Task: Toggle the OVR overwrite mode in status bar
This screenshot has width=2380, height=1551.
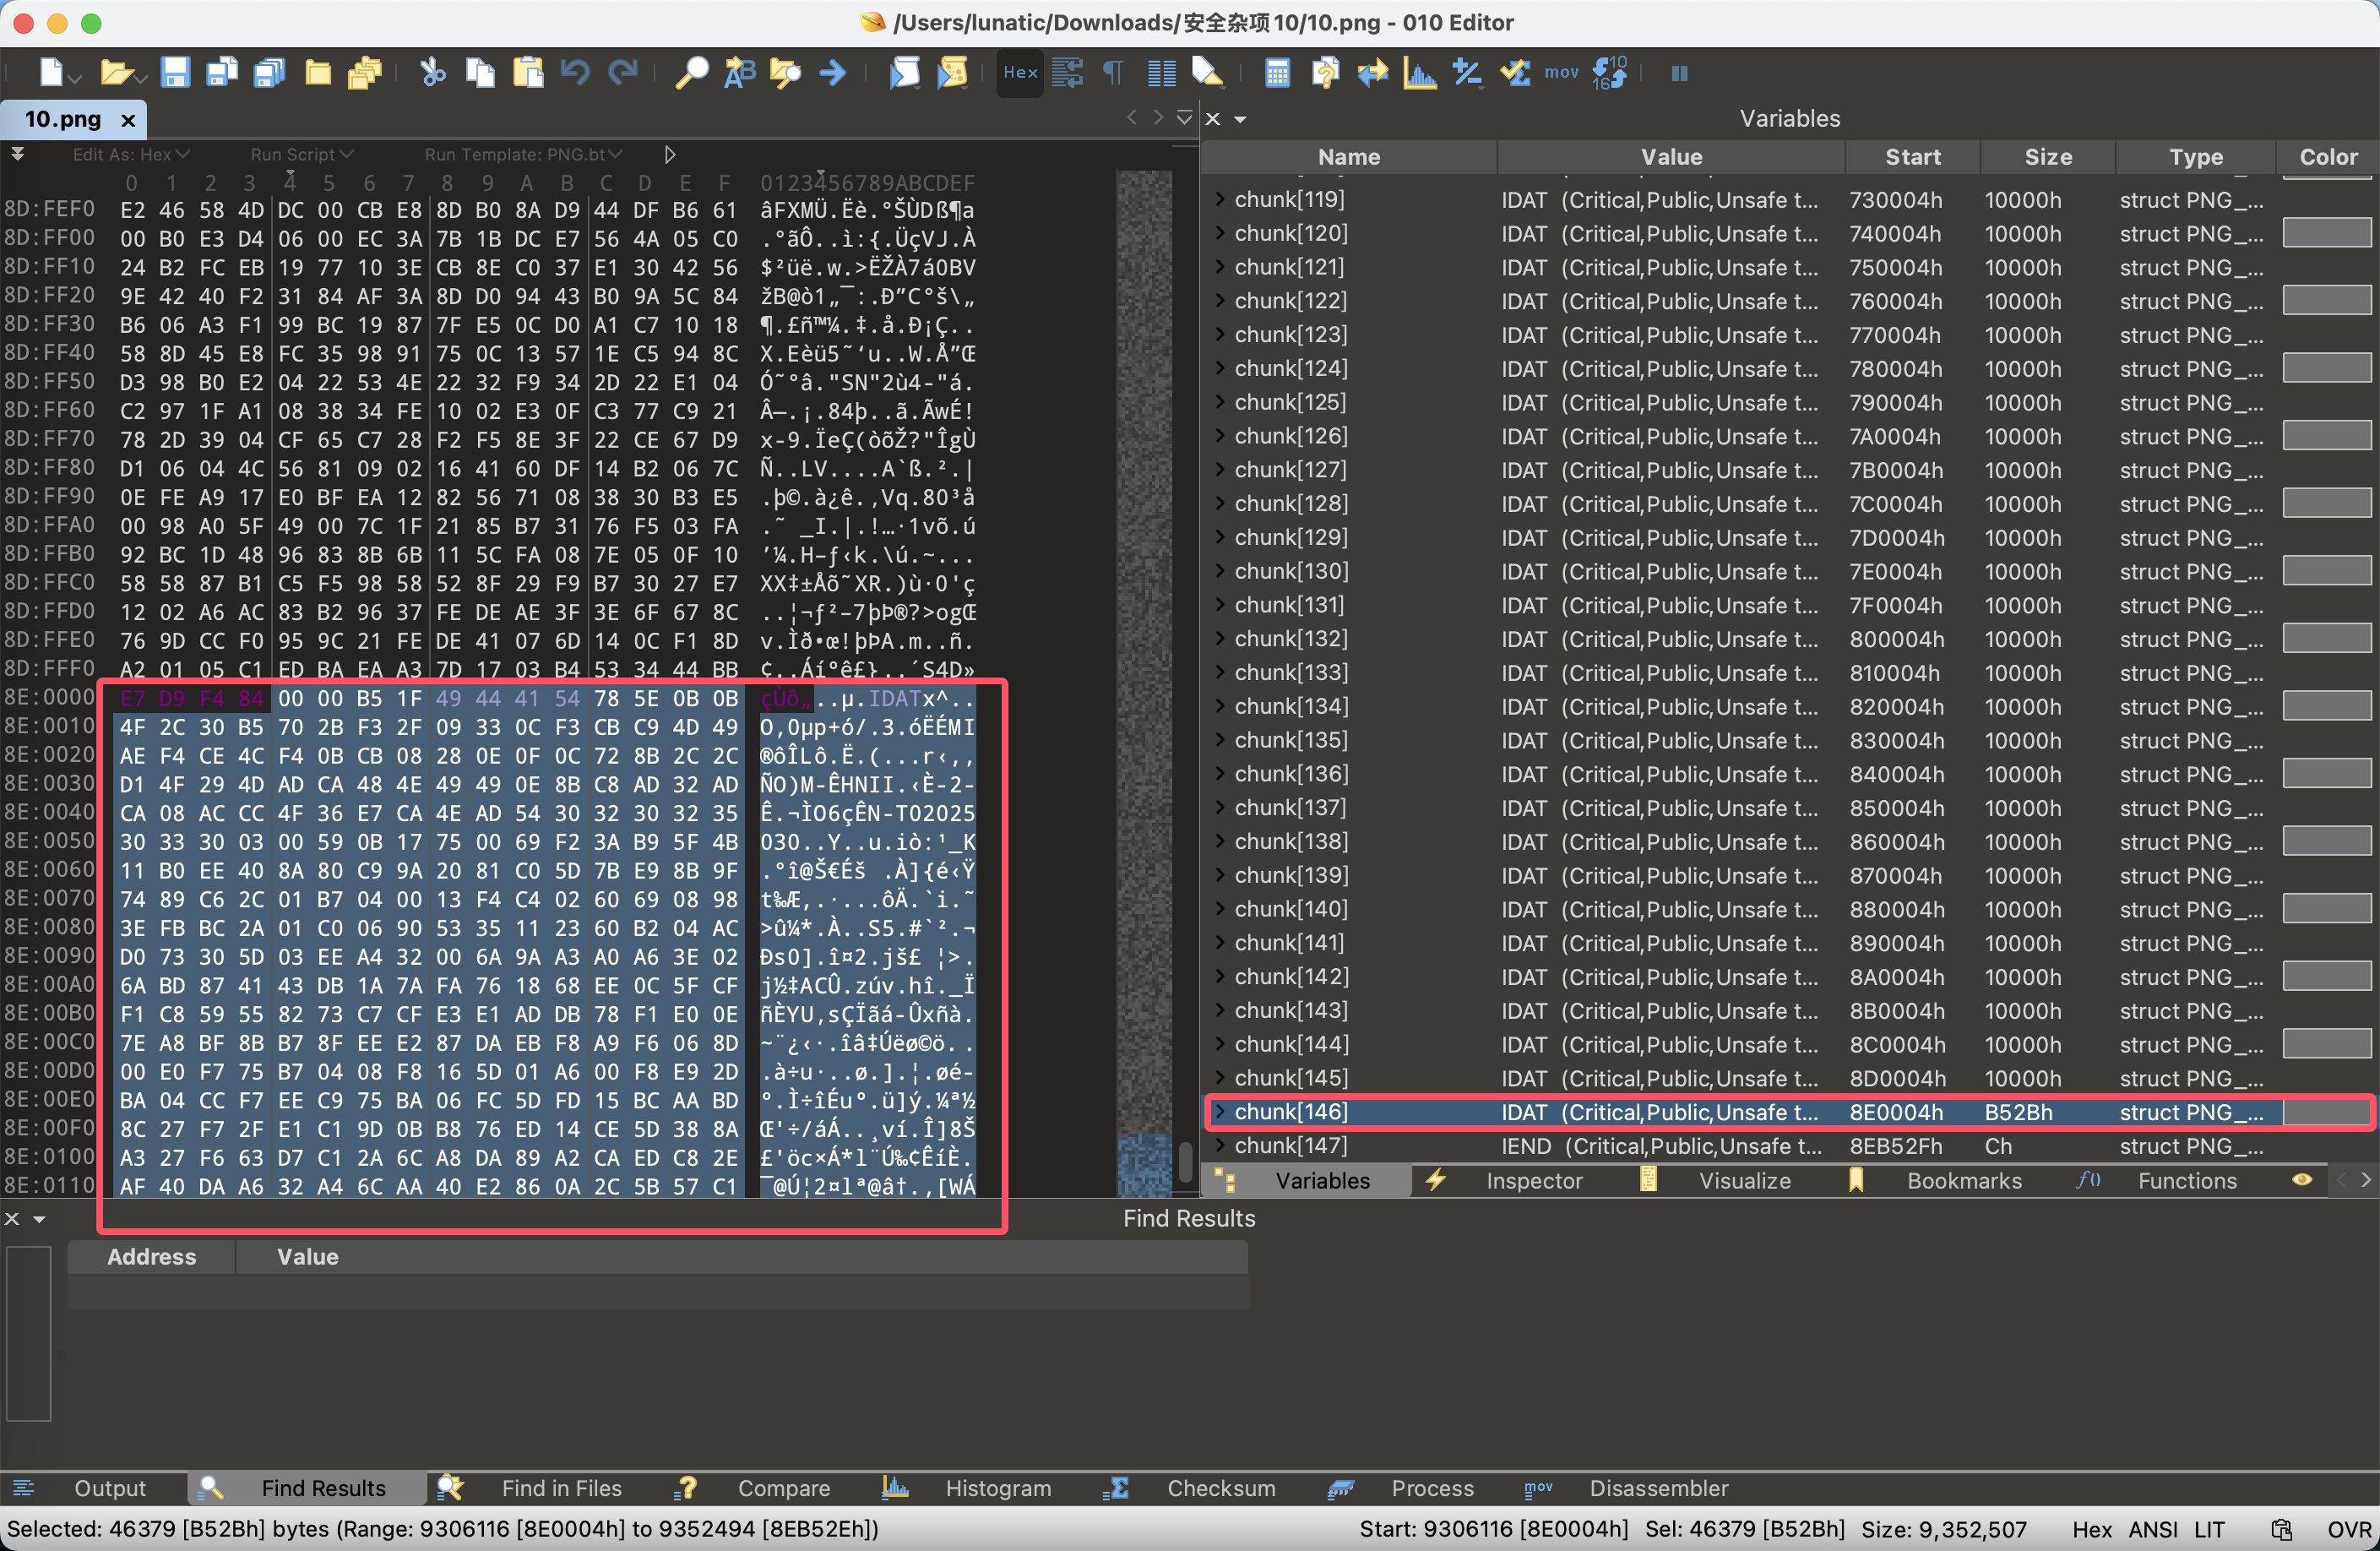Action: (x=2348, y=1529)
